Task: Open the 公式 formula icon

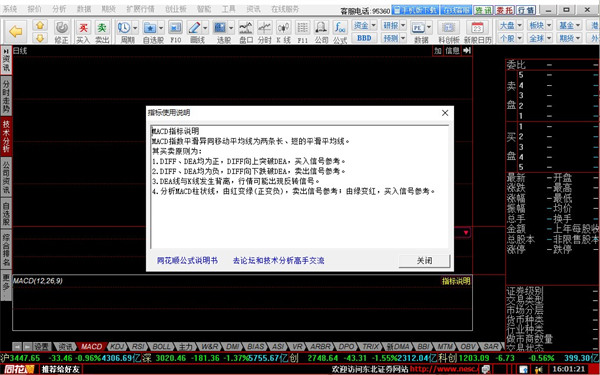Action: point(340,28)
